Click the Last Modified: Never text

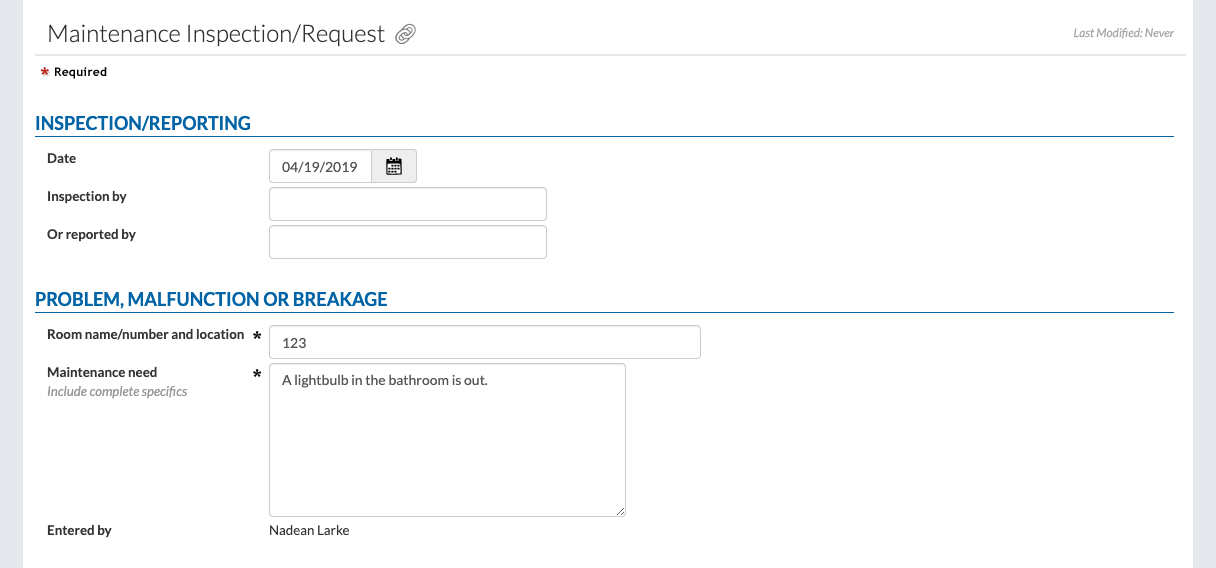tap(1124, 33)
